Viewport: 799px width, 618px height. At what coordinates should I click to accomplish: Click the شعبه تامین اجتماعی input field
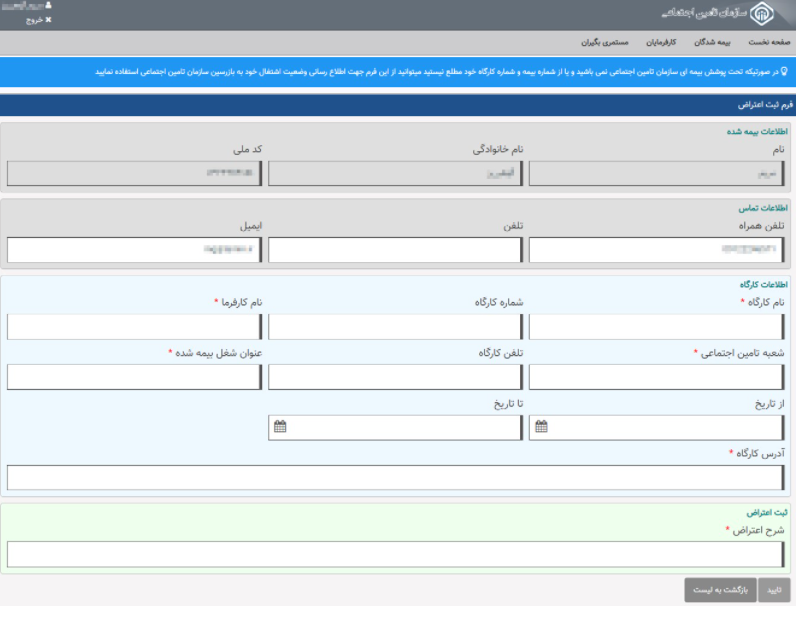(656, 377)
